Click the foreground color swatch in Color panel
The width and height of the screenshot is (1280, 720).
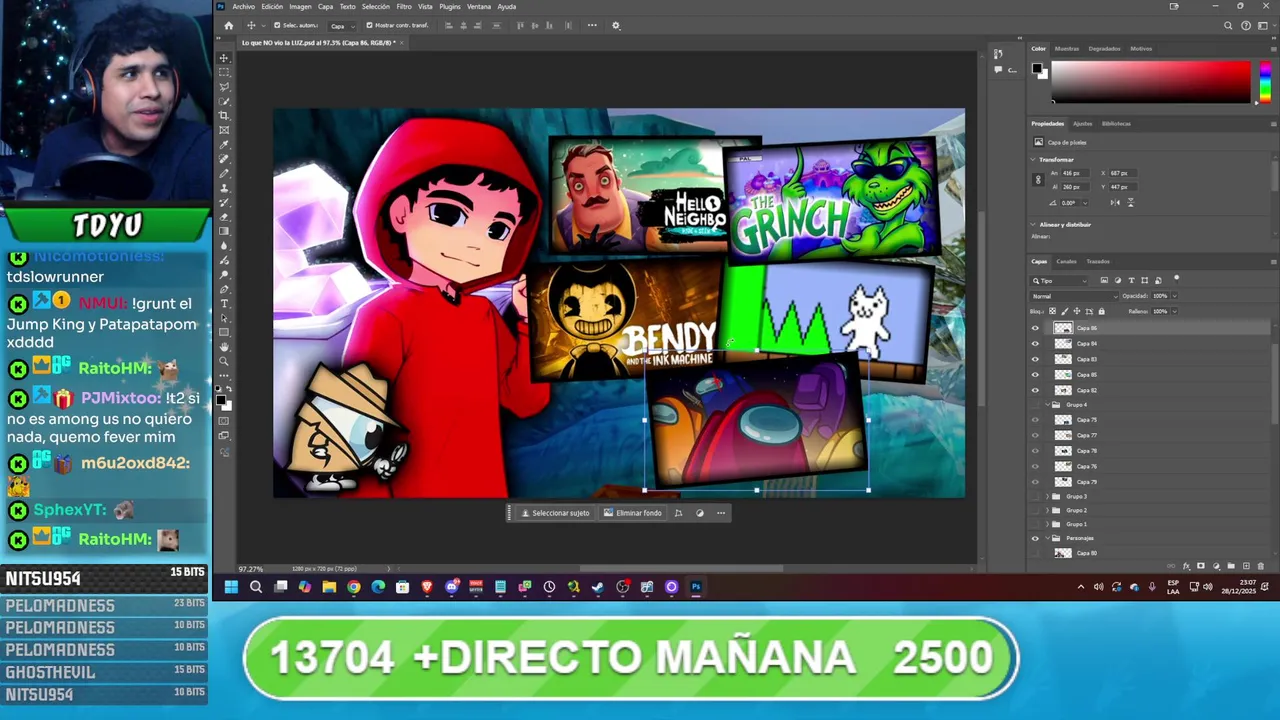[x=1038, y=69]
